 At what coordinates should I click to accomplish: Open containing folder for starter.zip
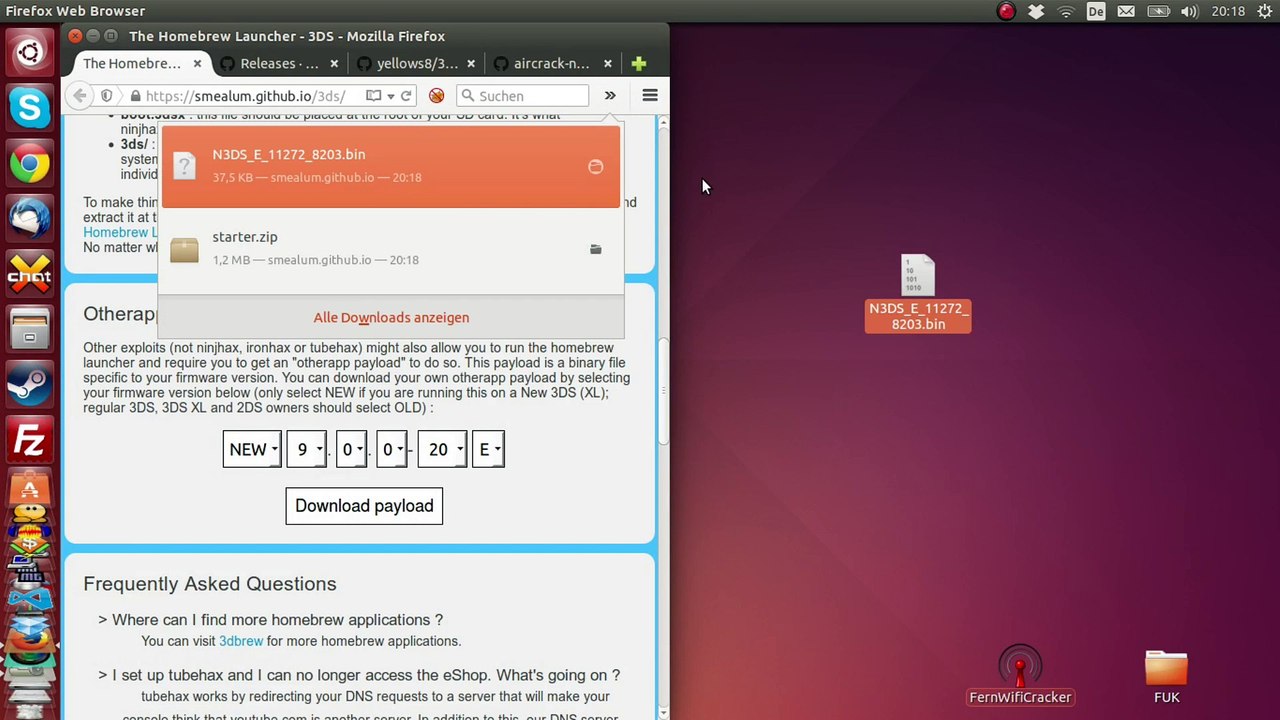(595, 249)
